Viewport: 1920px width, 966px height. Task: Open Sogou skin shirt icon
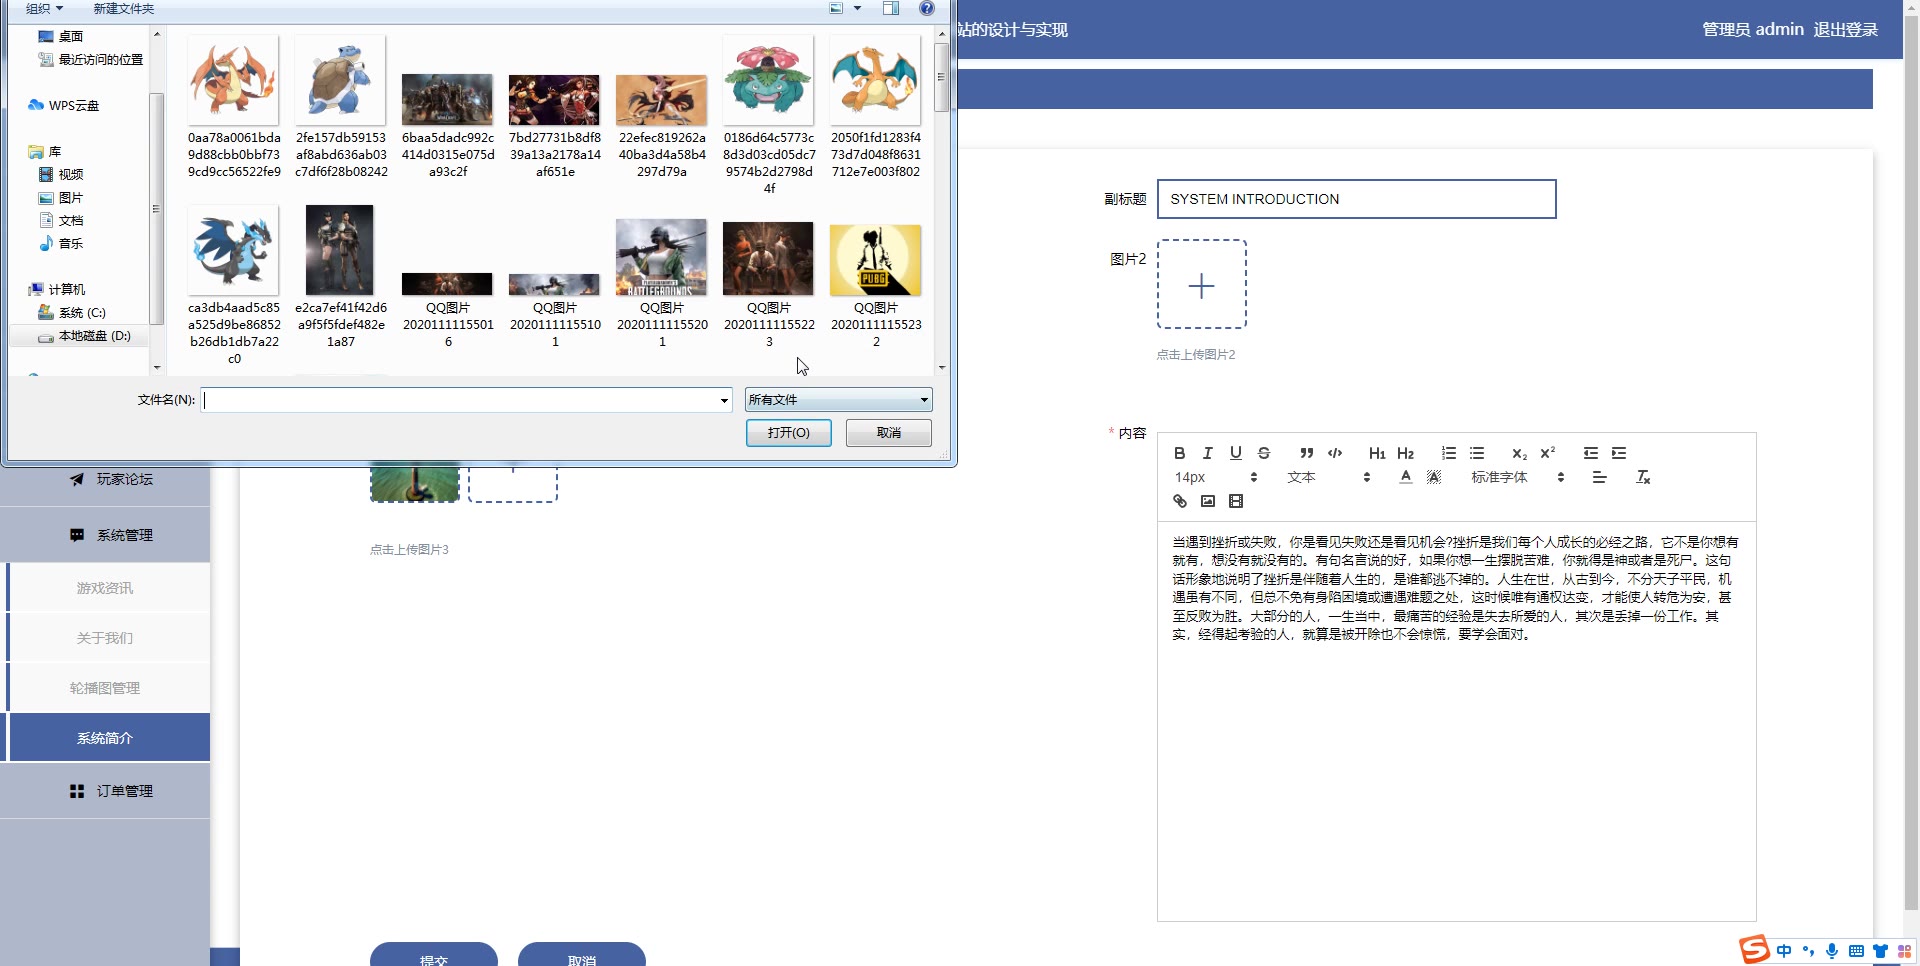(1880, 951)
